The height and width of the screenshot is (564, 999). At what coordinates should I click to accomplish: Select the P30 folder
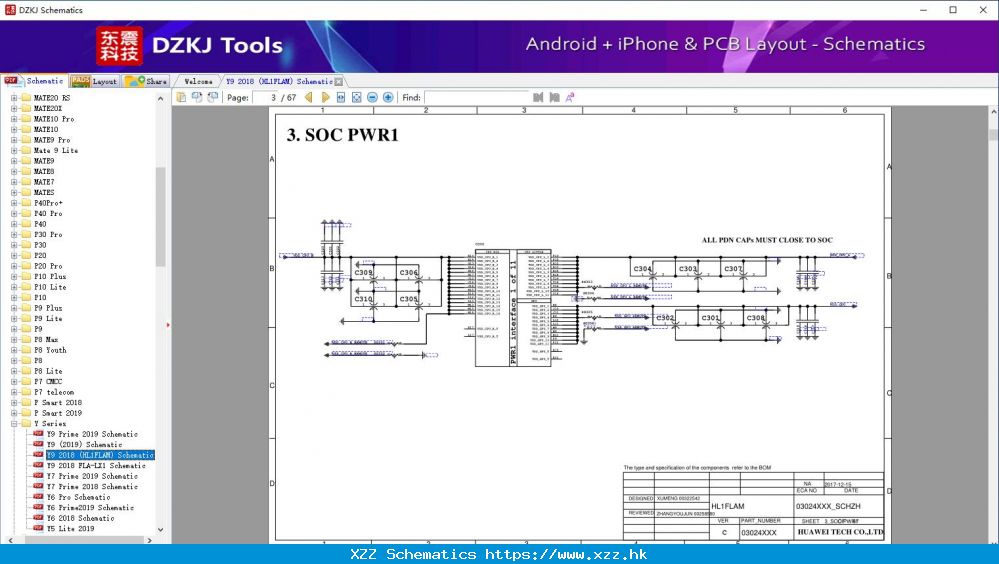[40, 245]
